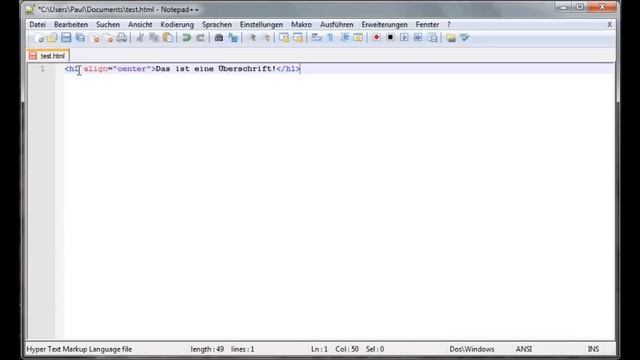The image size is (640, 360).
Task: Click Dos\Windows line ending status field
Action: click(472, 349)
